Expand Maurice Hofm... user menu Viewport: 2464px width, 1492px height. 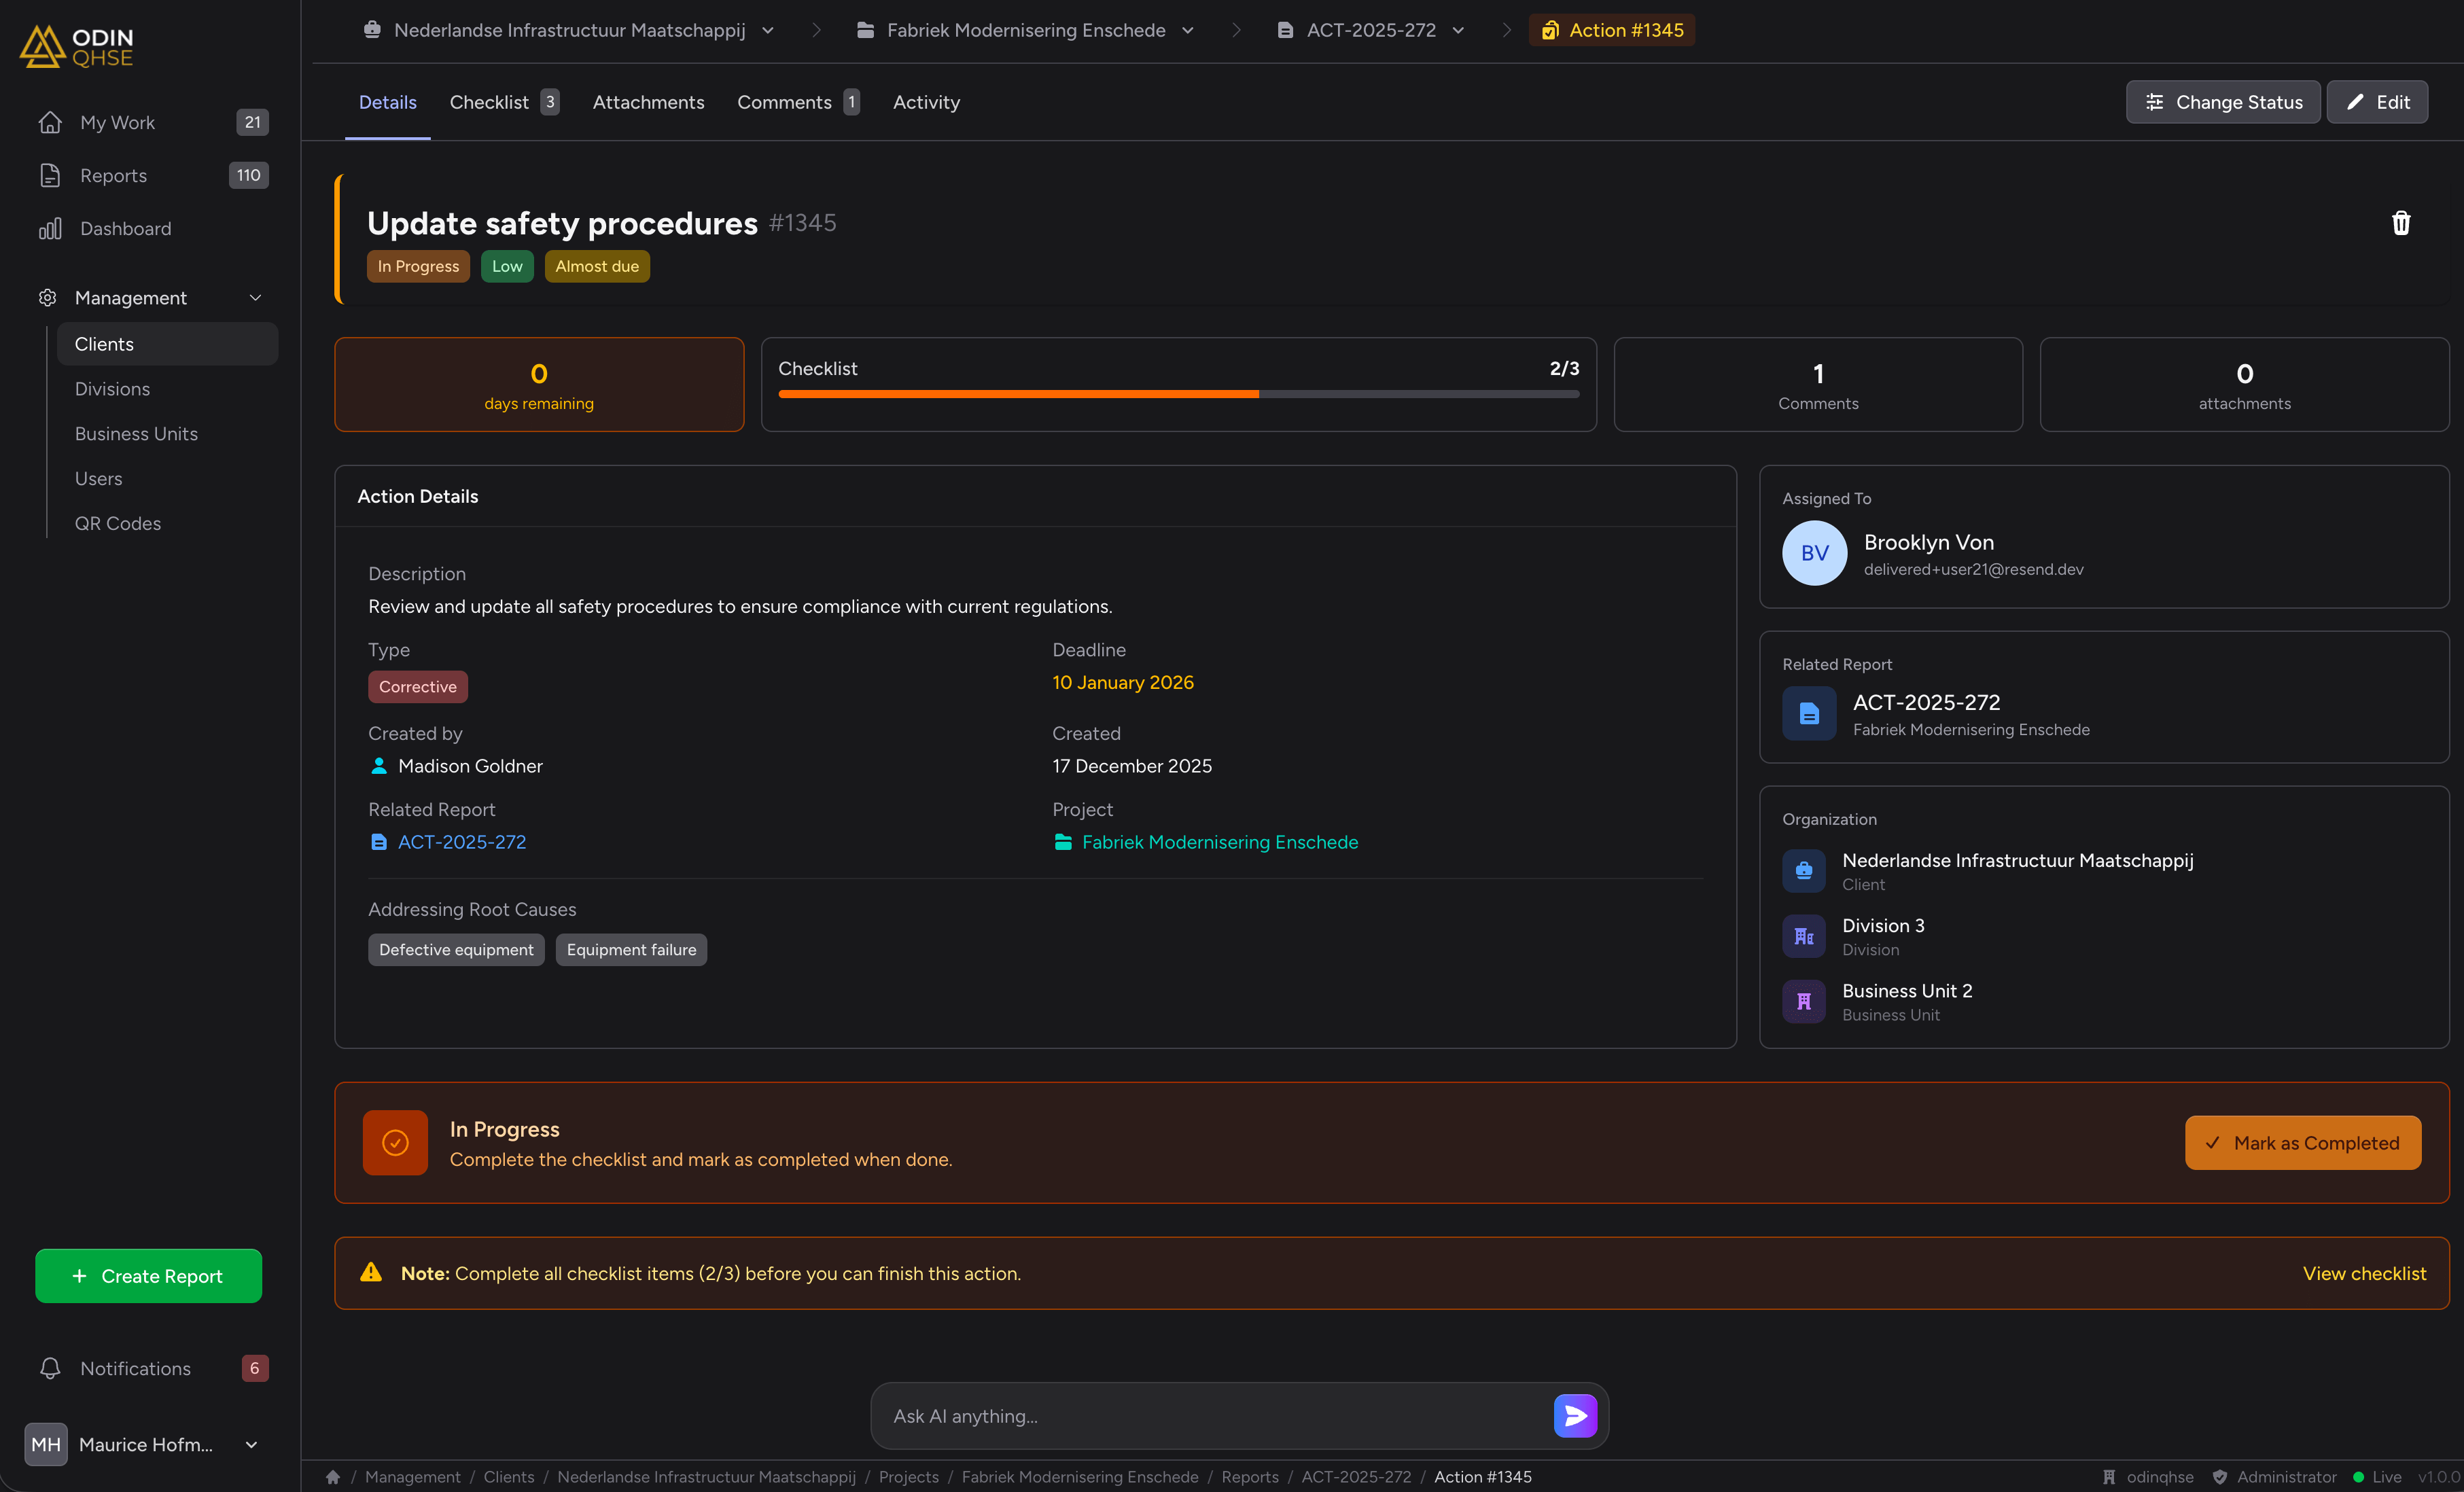[x=252, y=1444]
